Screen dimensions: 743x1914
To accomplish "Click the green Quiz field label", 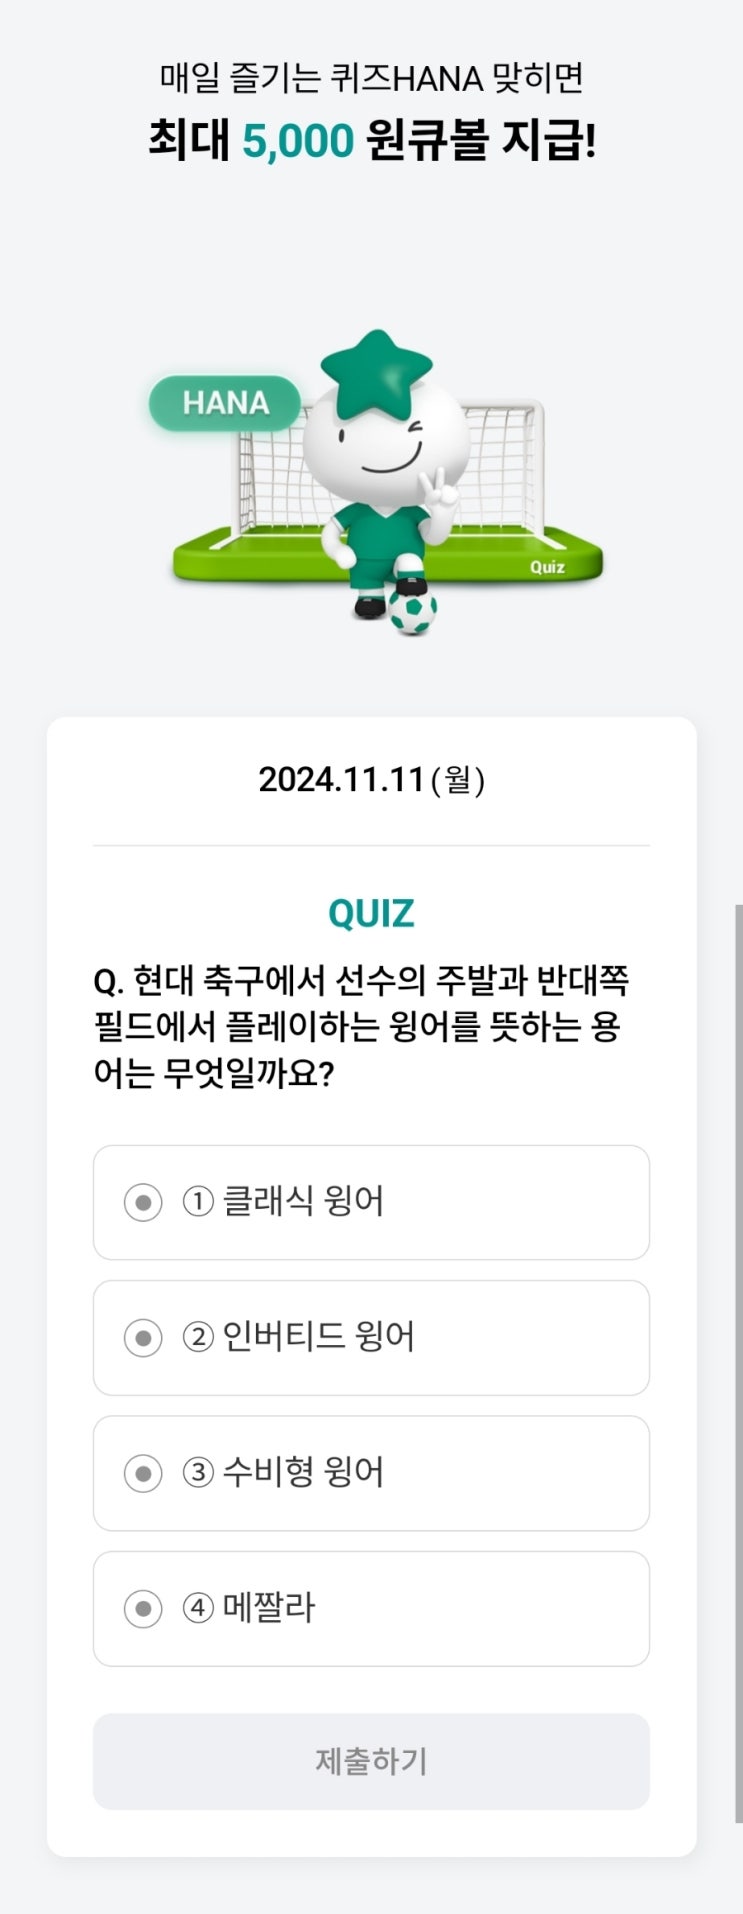I will (x=547, y=567).
